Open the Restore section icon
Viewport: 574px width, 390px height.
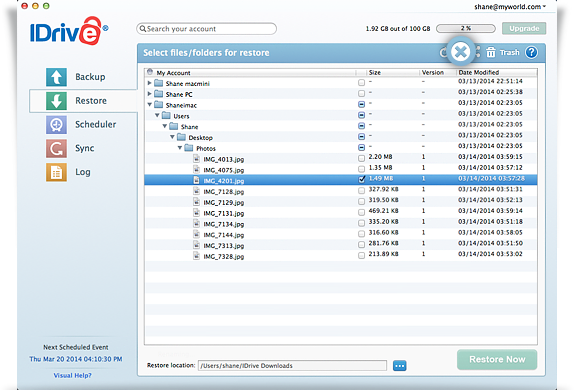point(56,101)
